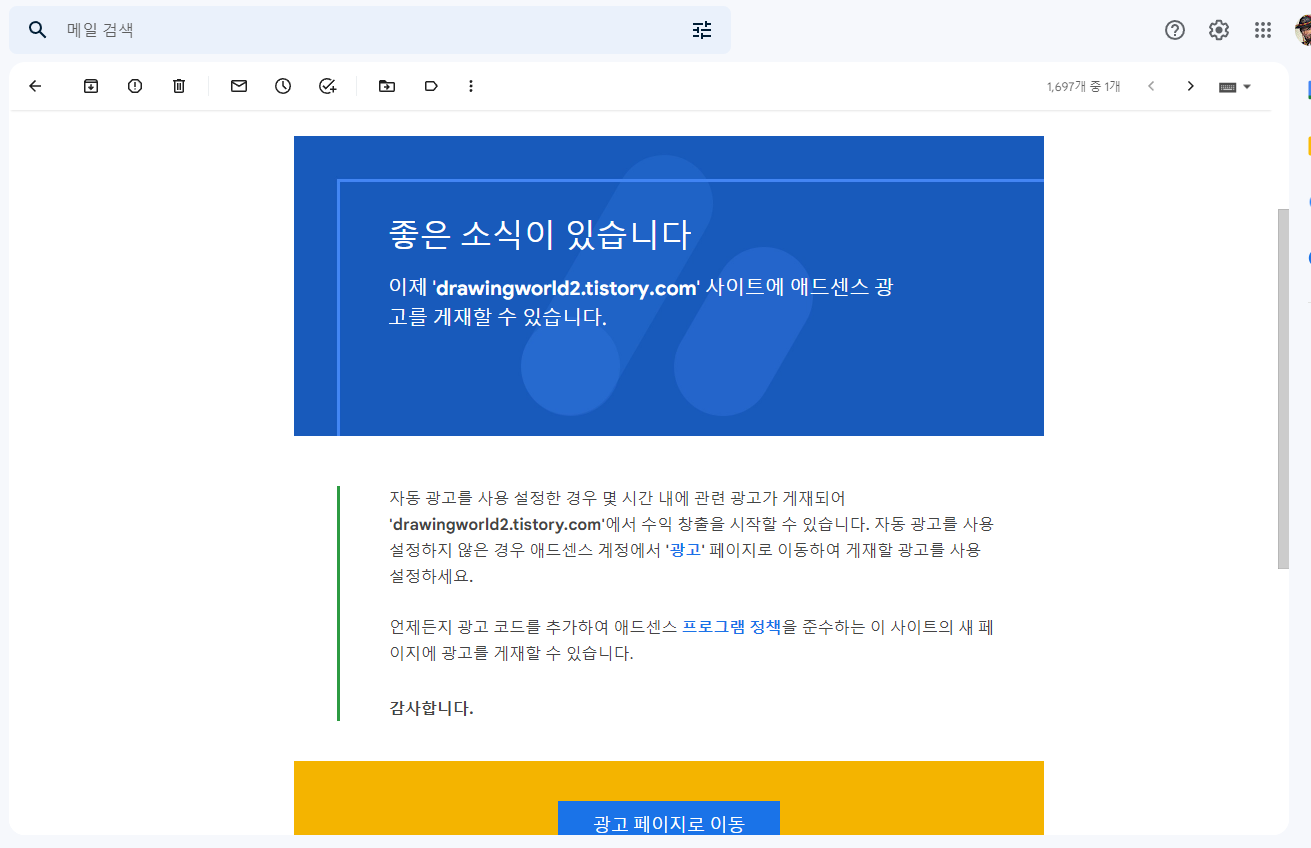Open advanced search options filter icon
This screenshot has height=848, width=1311.
point(702,30)
